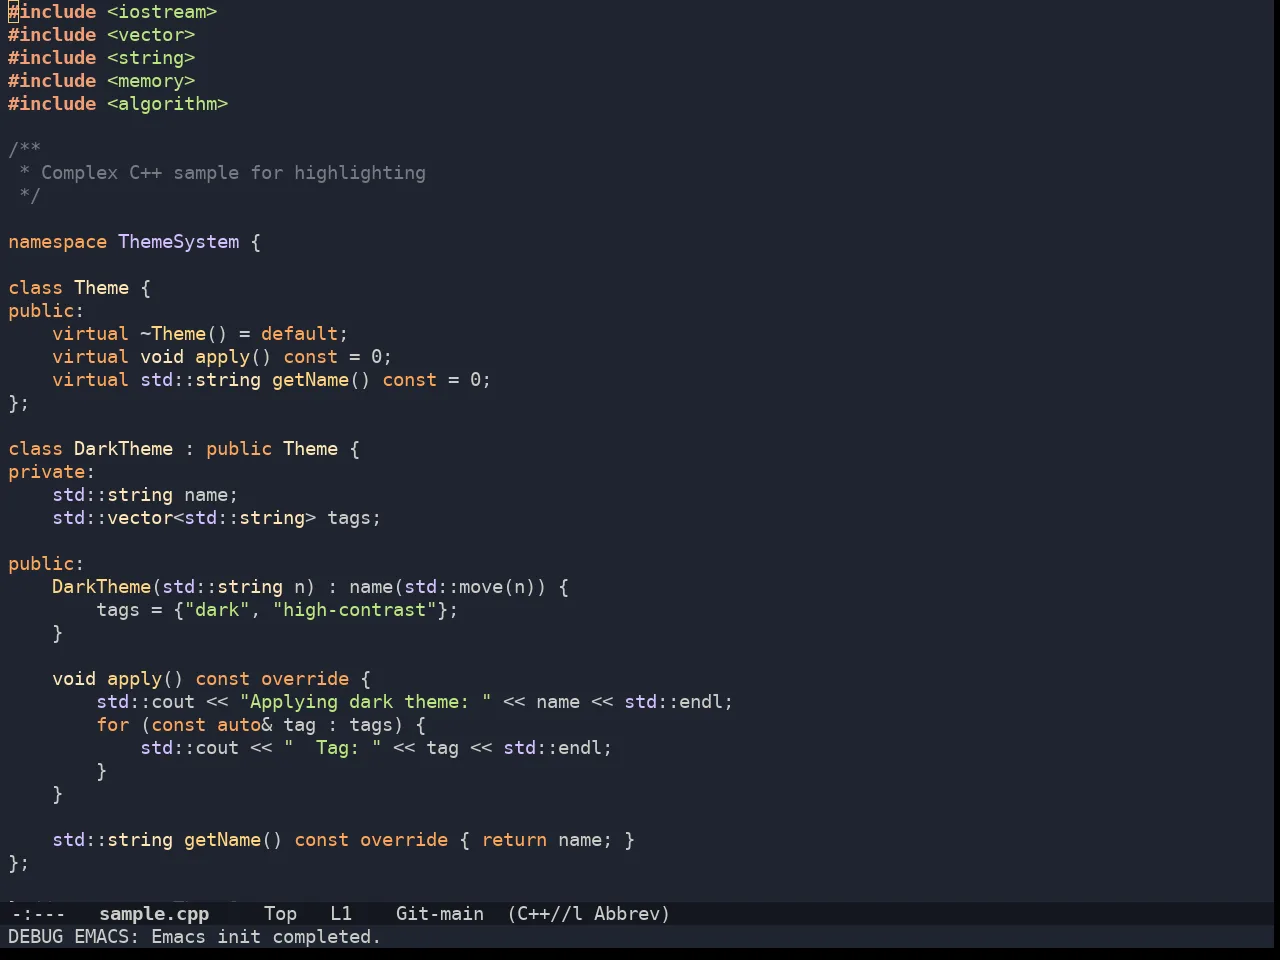Image resolution: width=1280 pixels, height=960 pixels.
Task: Click the " Tag: " string literal
Action: (333, 748)
